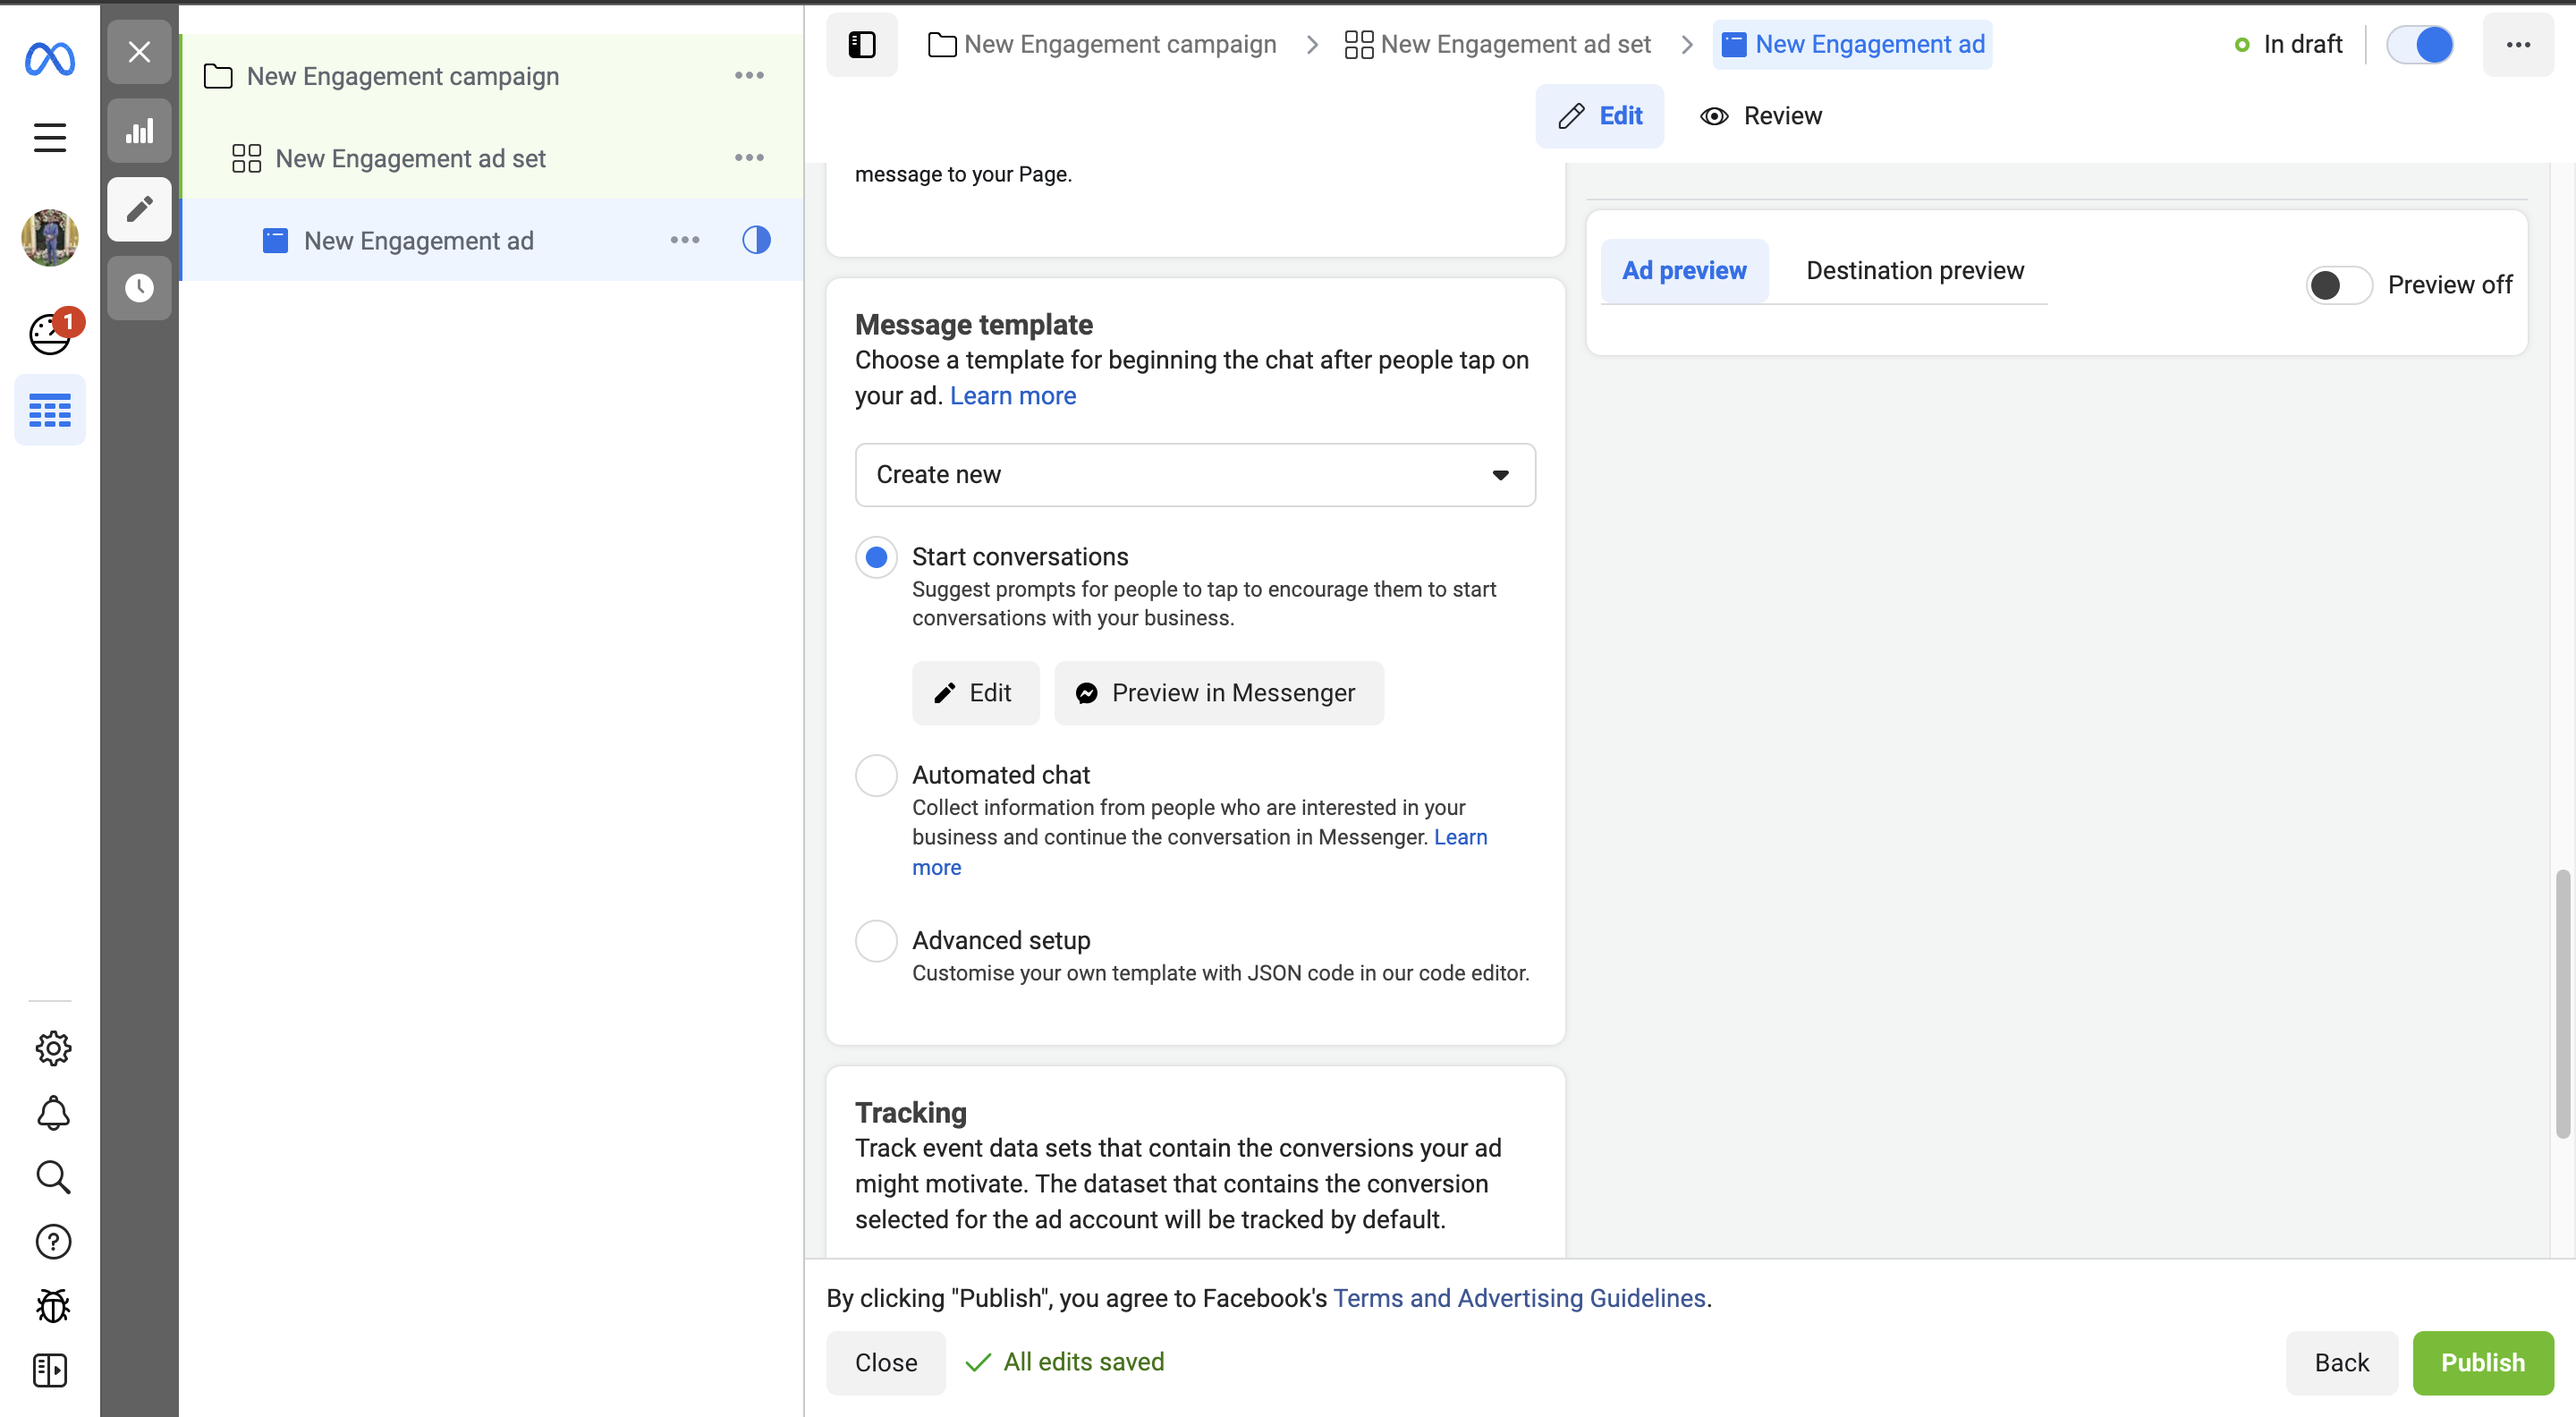Open the search magnifier icon
Viewport: 2576px width, 1417px height.
pos(52,1177)
